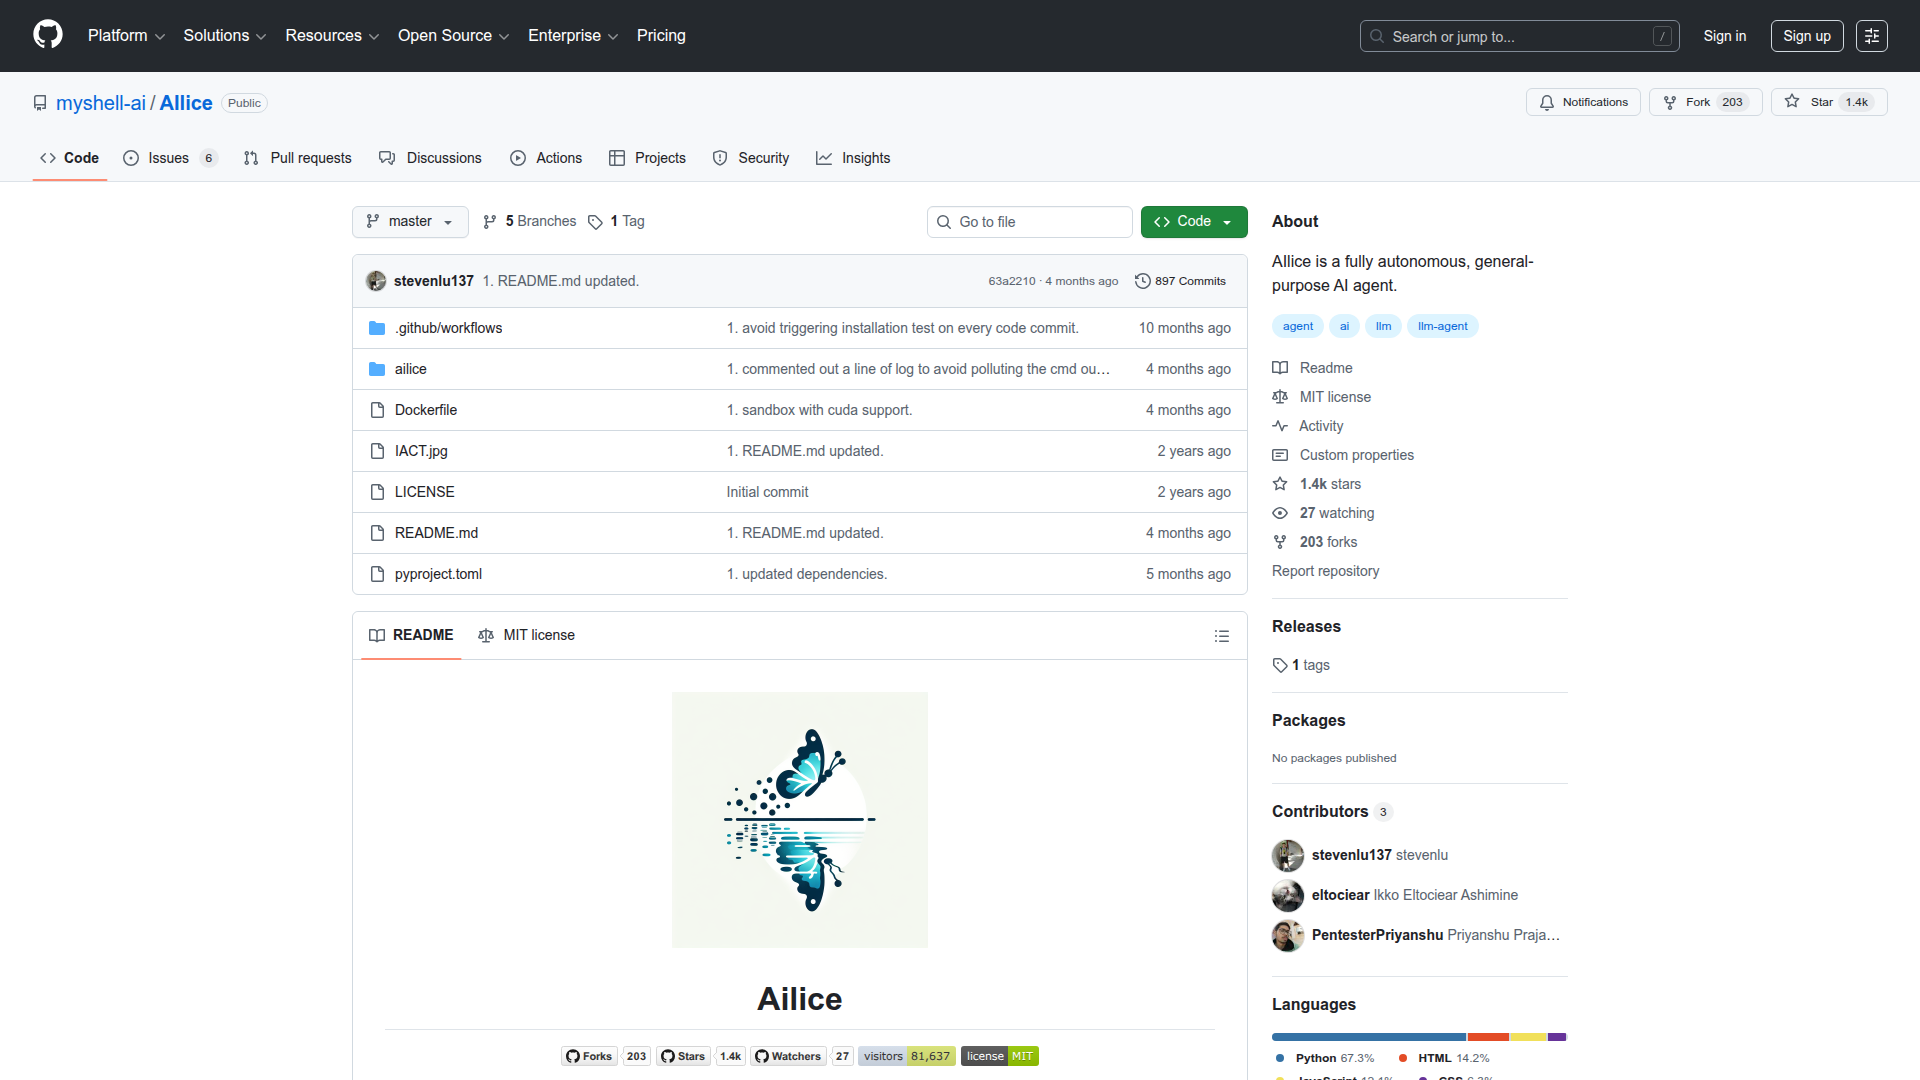Viewport: 1920px width, 1080px height.
Task: Expand the green Code button dropdown arrow
Action: (1227, 221)
